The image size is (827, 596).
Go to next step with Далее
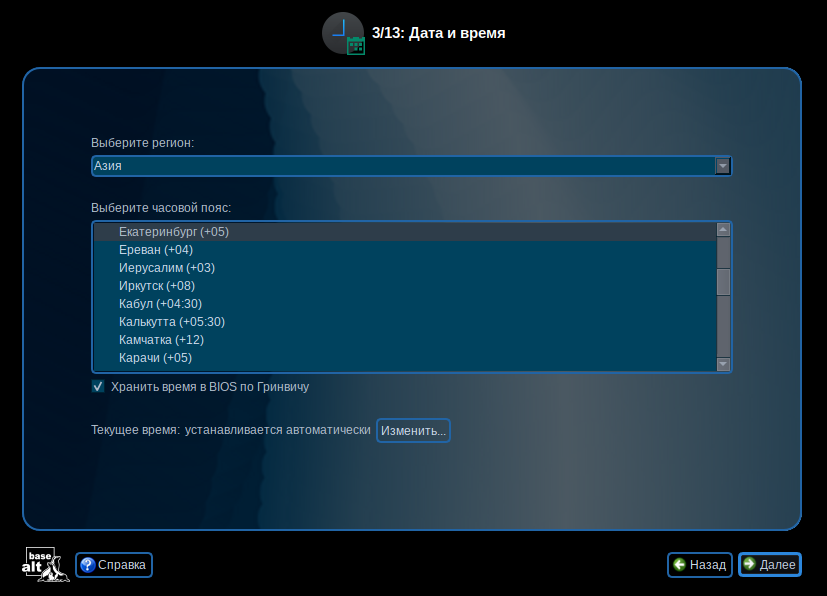[x=769, y=565]
